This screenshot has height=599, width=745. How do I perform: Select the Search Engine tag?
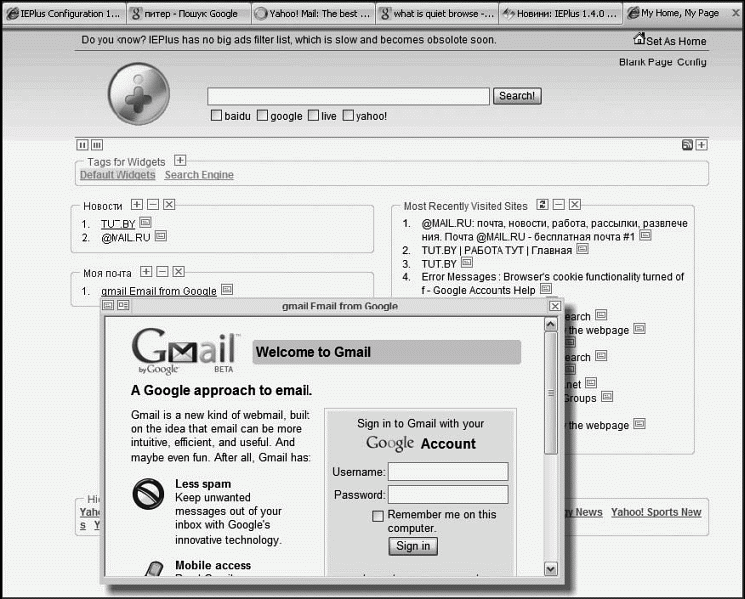199,175
